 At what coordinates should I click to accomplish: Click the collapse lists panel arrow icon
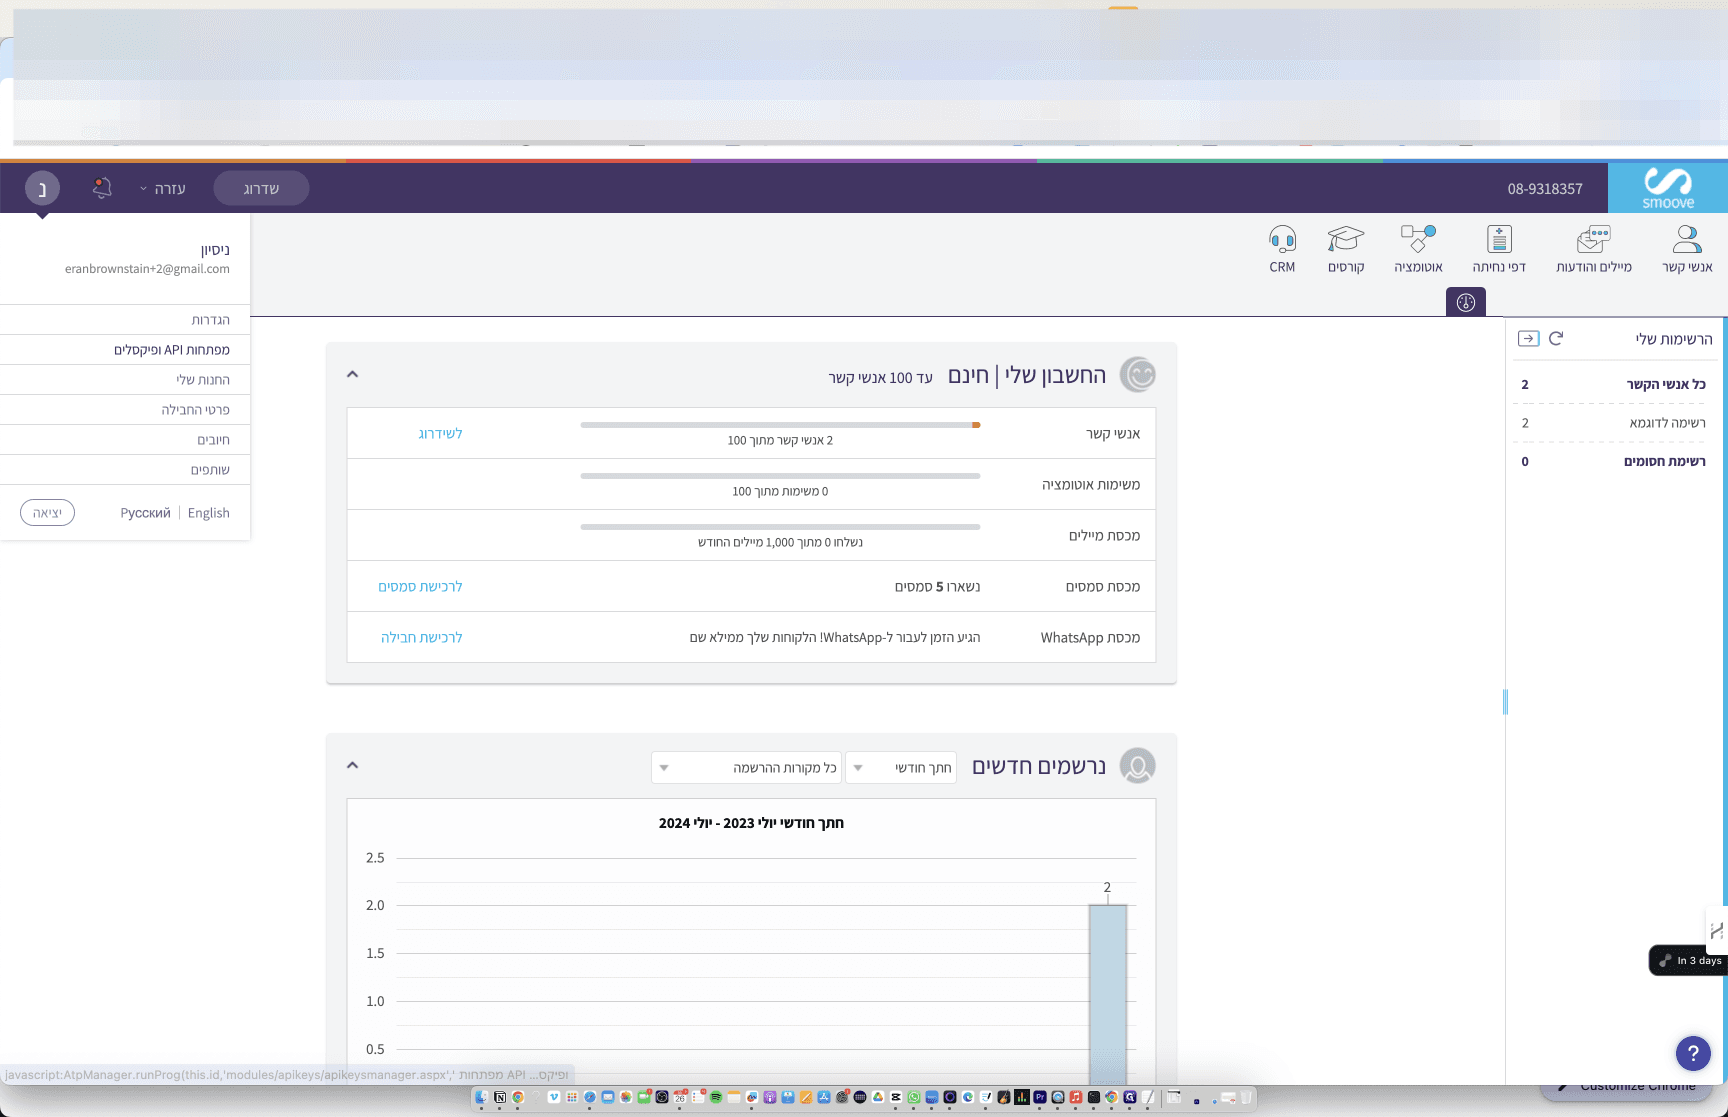(1528, 338)
